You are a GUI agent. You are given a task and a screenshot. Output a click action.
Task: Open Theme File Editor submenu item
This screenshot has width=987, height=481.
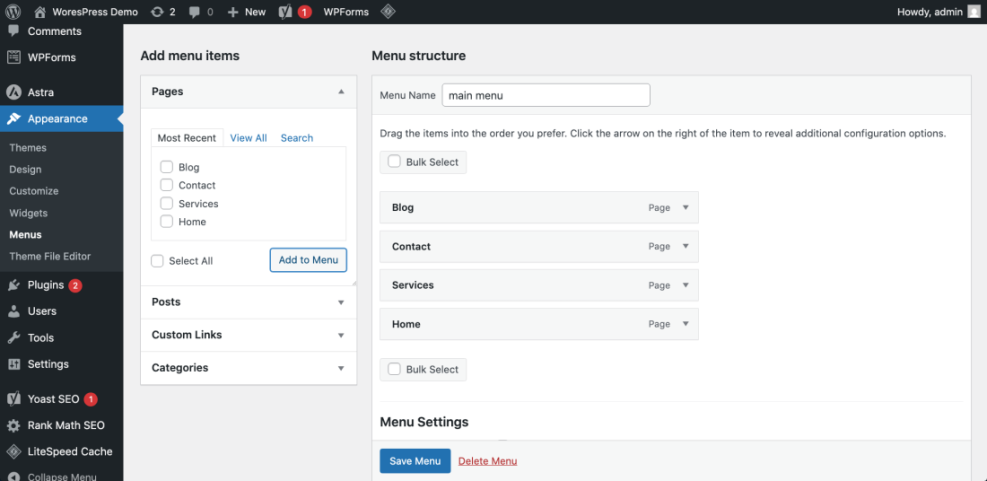(50, 256)
